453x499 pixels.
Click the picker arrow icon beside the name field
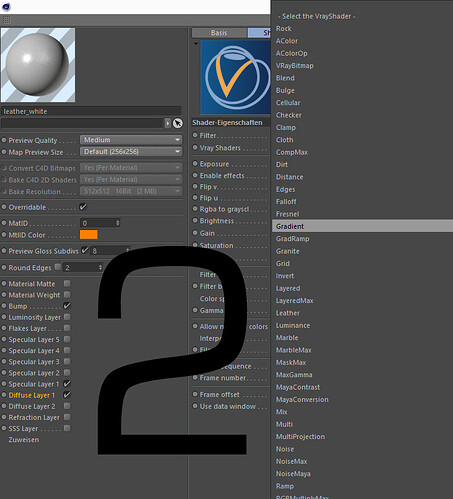(178, 123)
